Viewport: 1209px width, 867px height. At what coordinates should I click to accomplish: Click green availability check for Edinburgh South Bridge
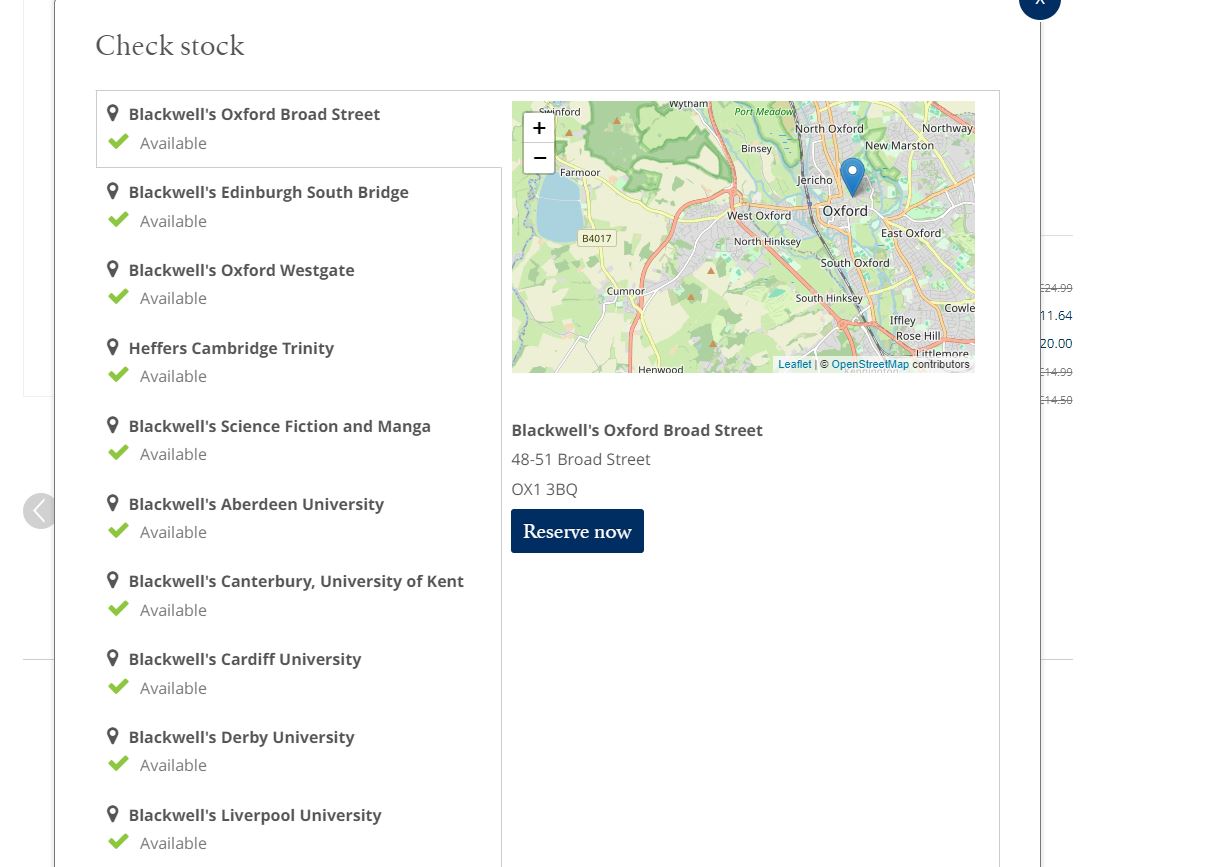[x=118, y=219]
